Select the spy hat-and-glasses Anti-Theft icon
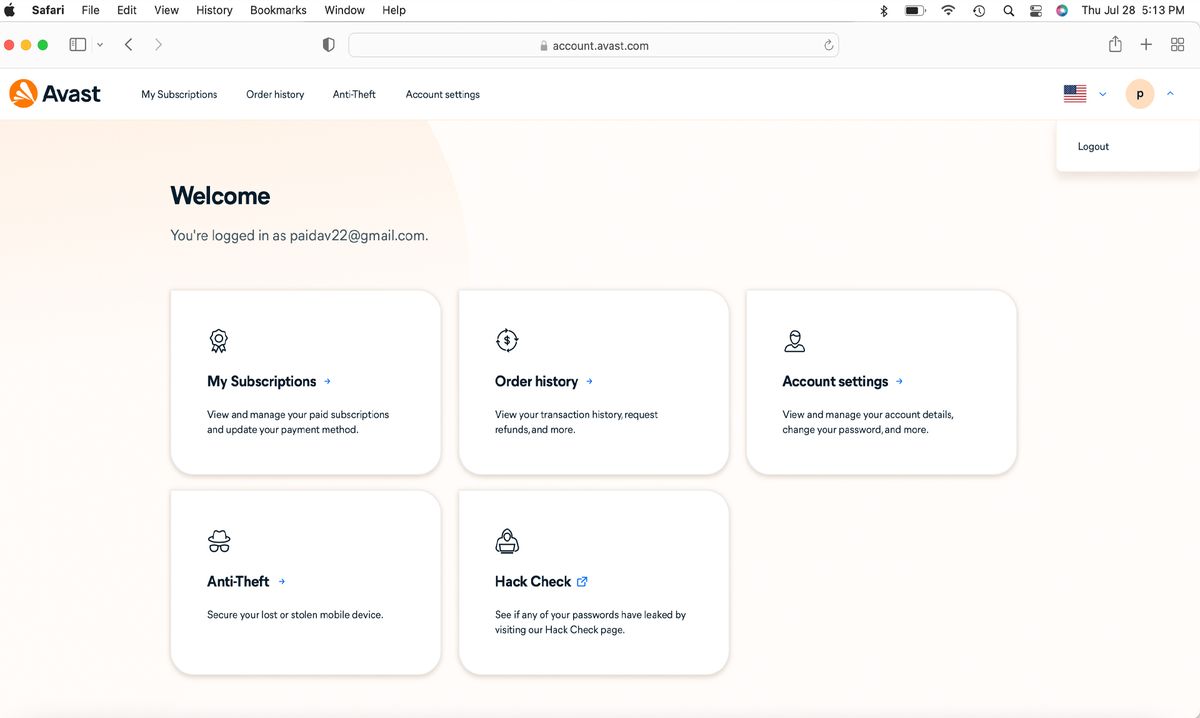 tap(219, 540)
